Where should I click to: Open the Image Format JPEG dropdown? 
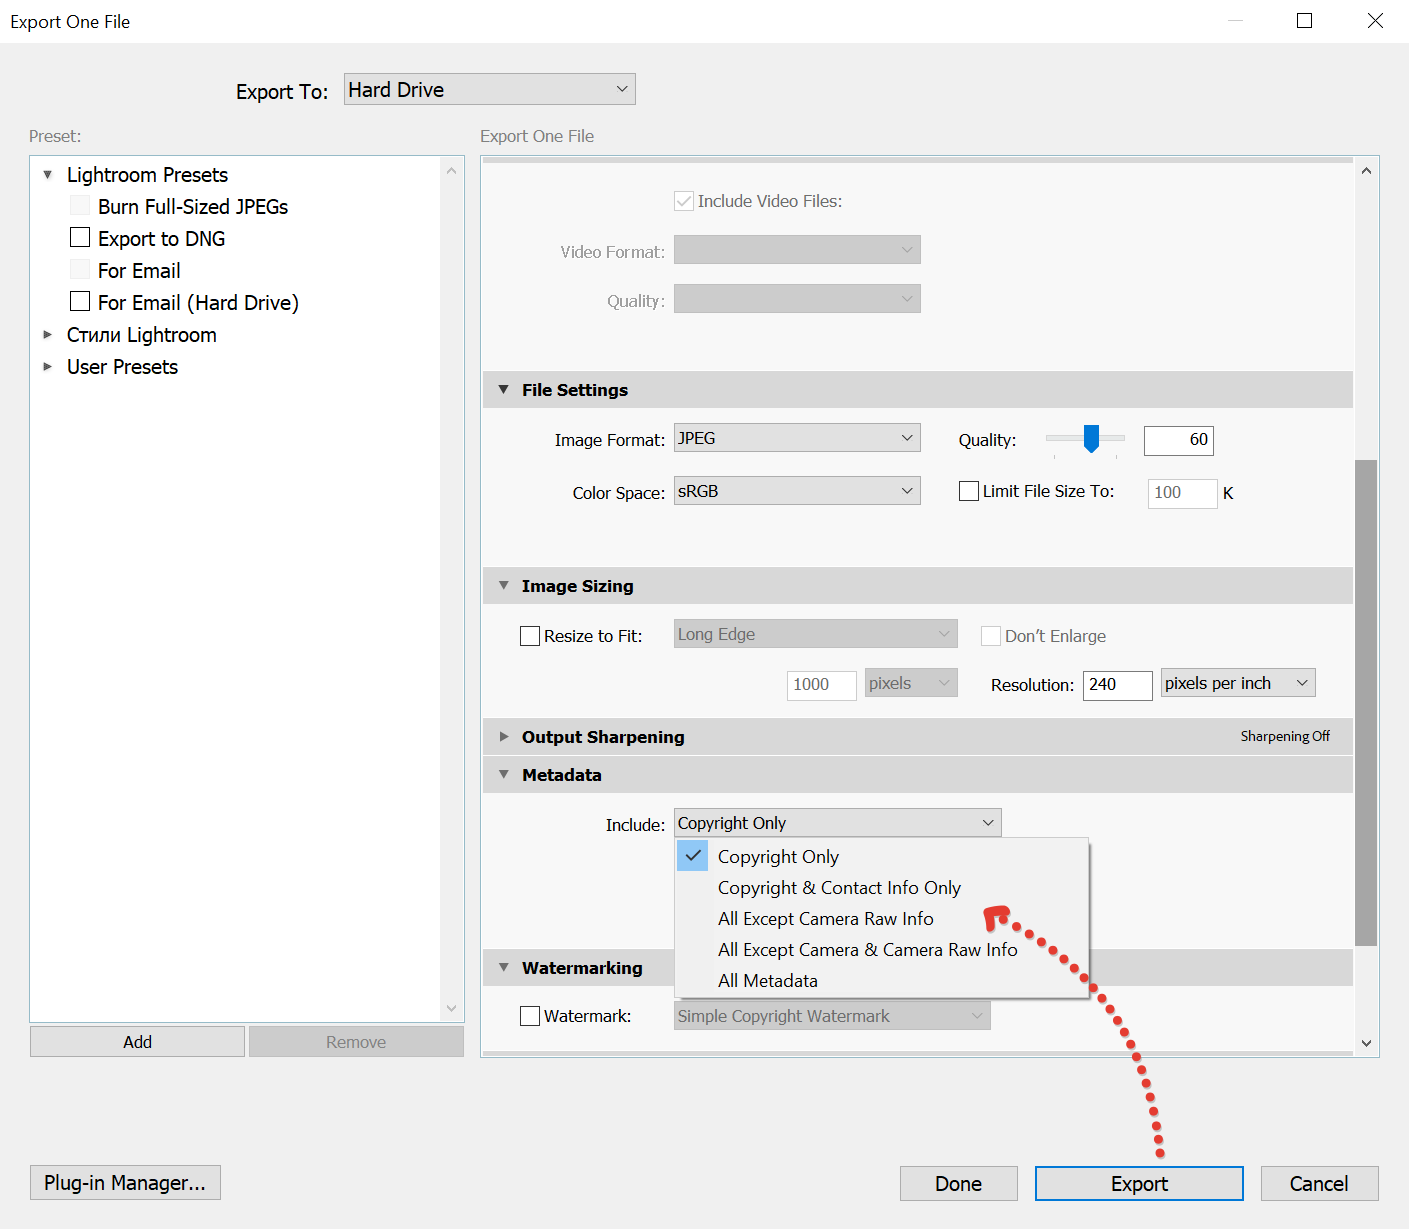[x=796, y=438]
